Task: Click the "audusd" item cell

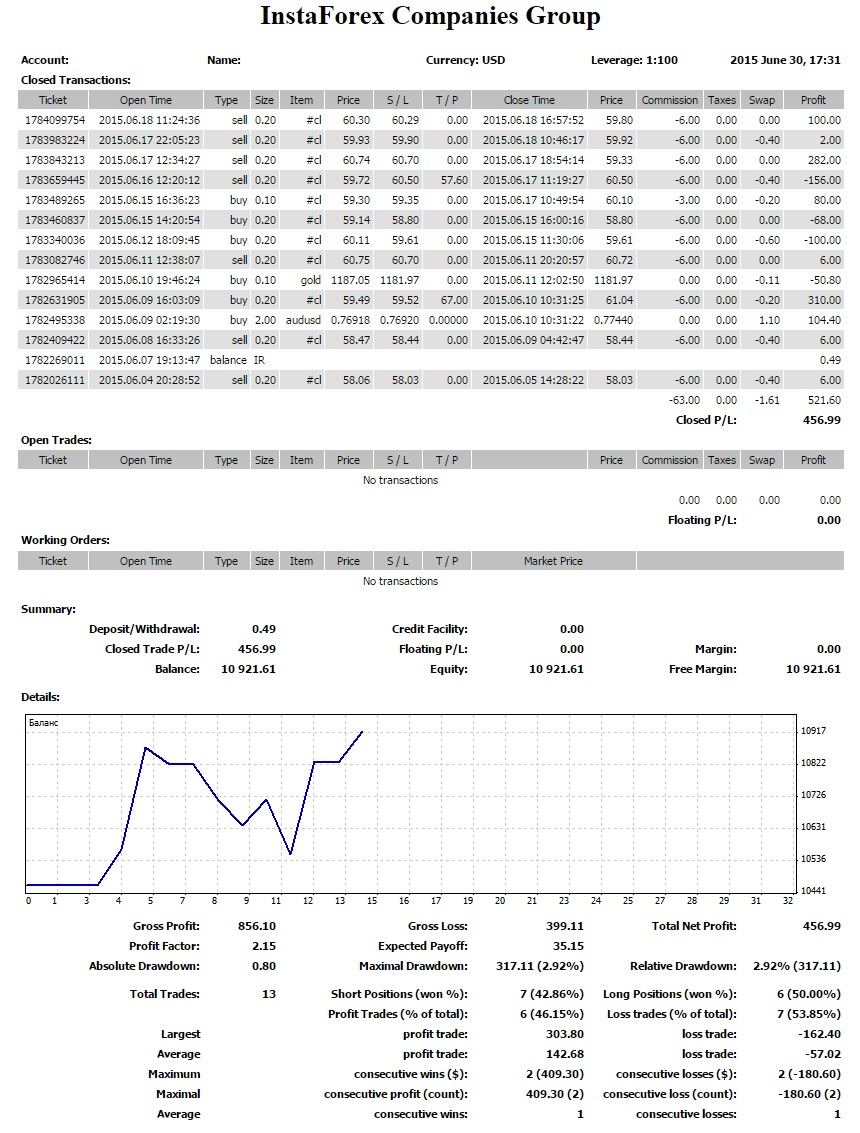Action: coord(304,320)
